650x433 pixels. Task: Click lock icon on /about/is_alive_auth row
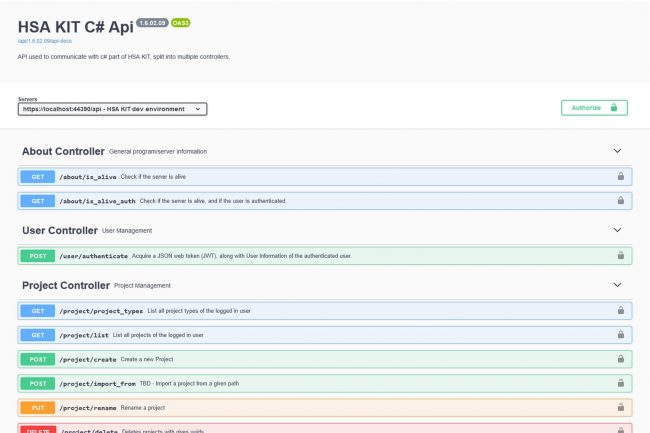click(x=621, y=201)
